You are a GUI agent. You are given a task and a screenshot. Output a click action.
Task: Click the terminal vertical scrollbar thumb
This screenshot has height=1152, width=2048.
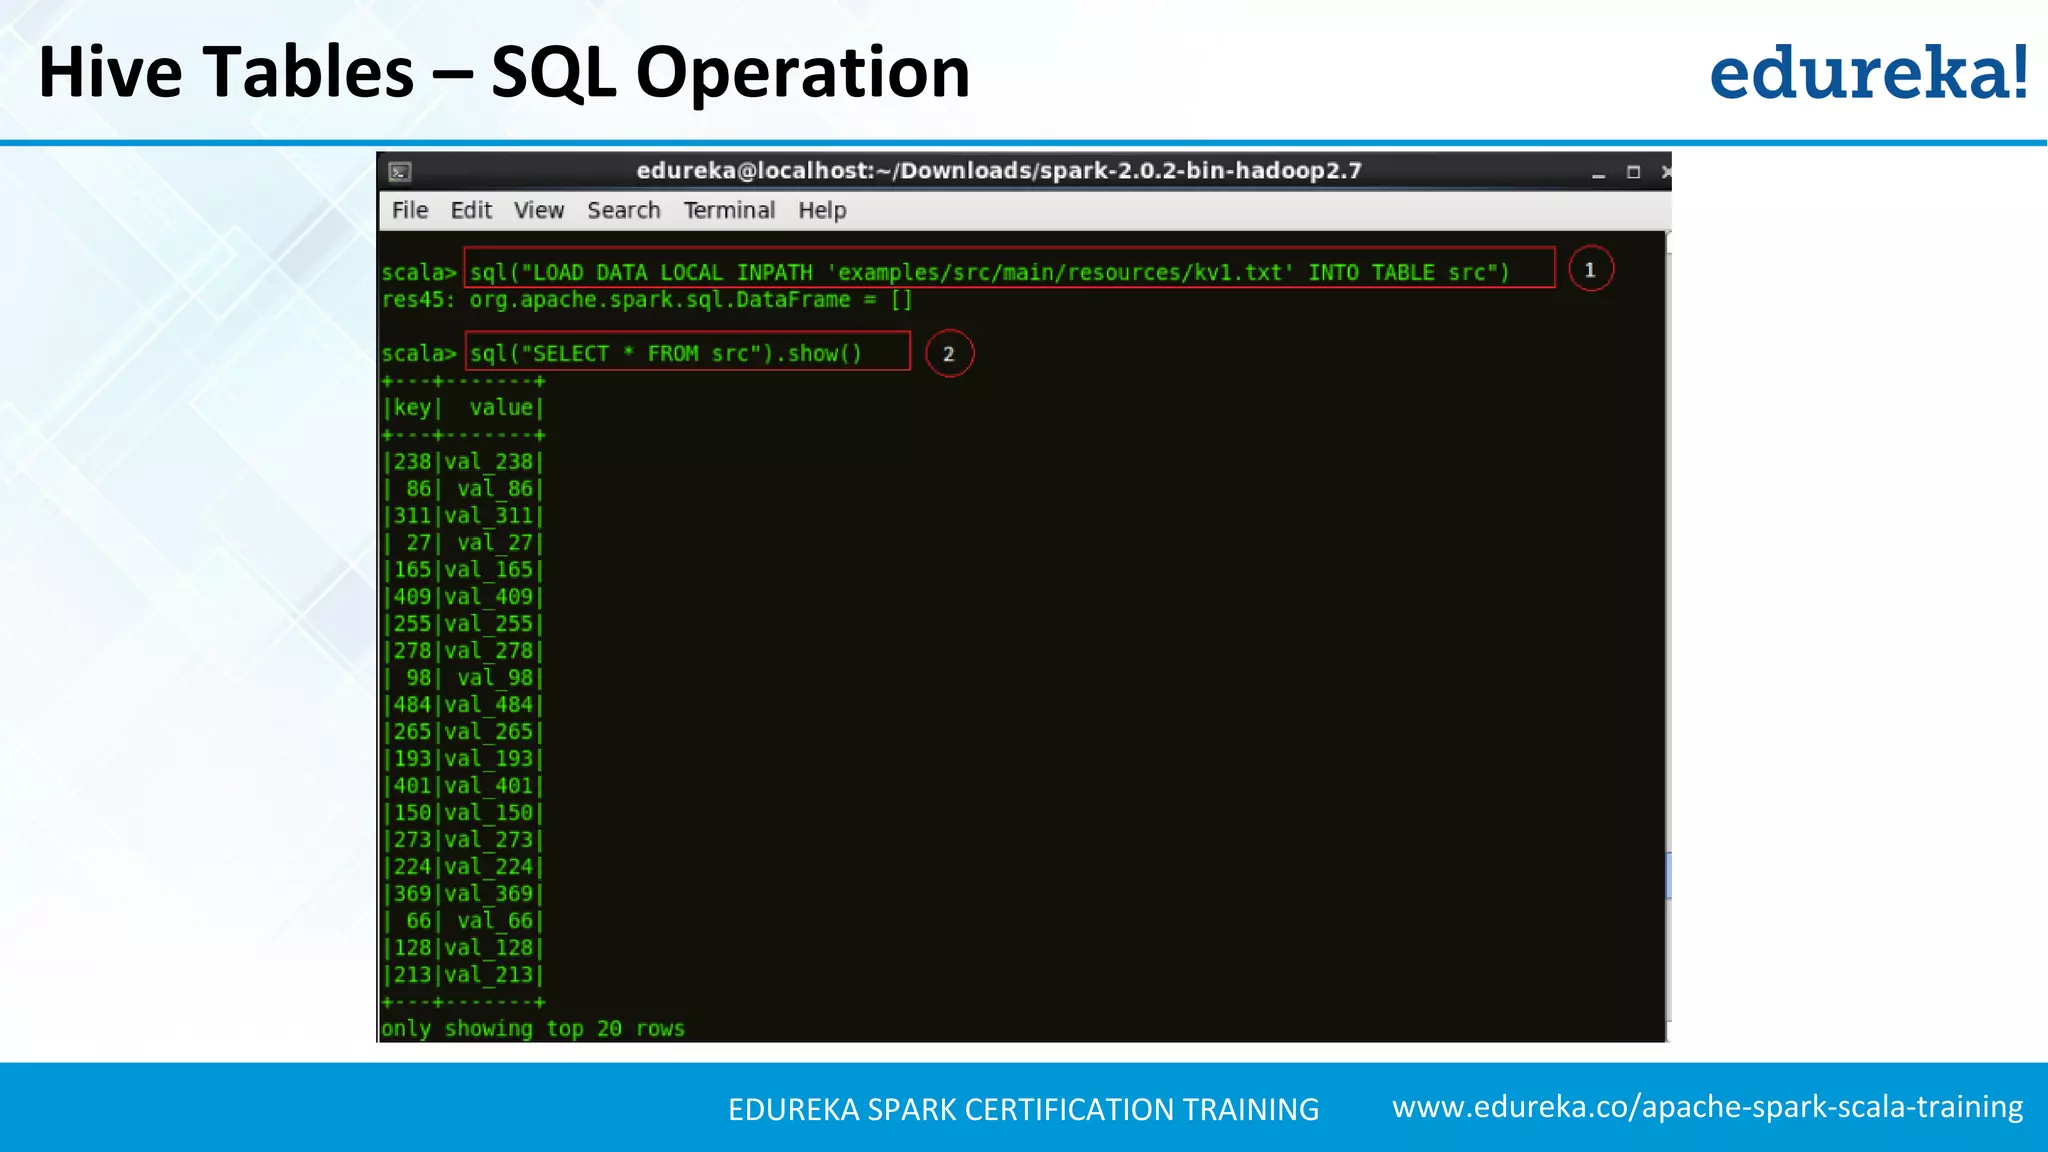pos(1668,875)
